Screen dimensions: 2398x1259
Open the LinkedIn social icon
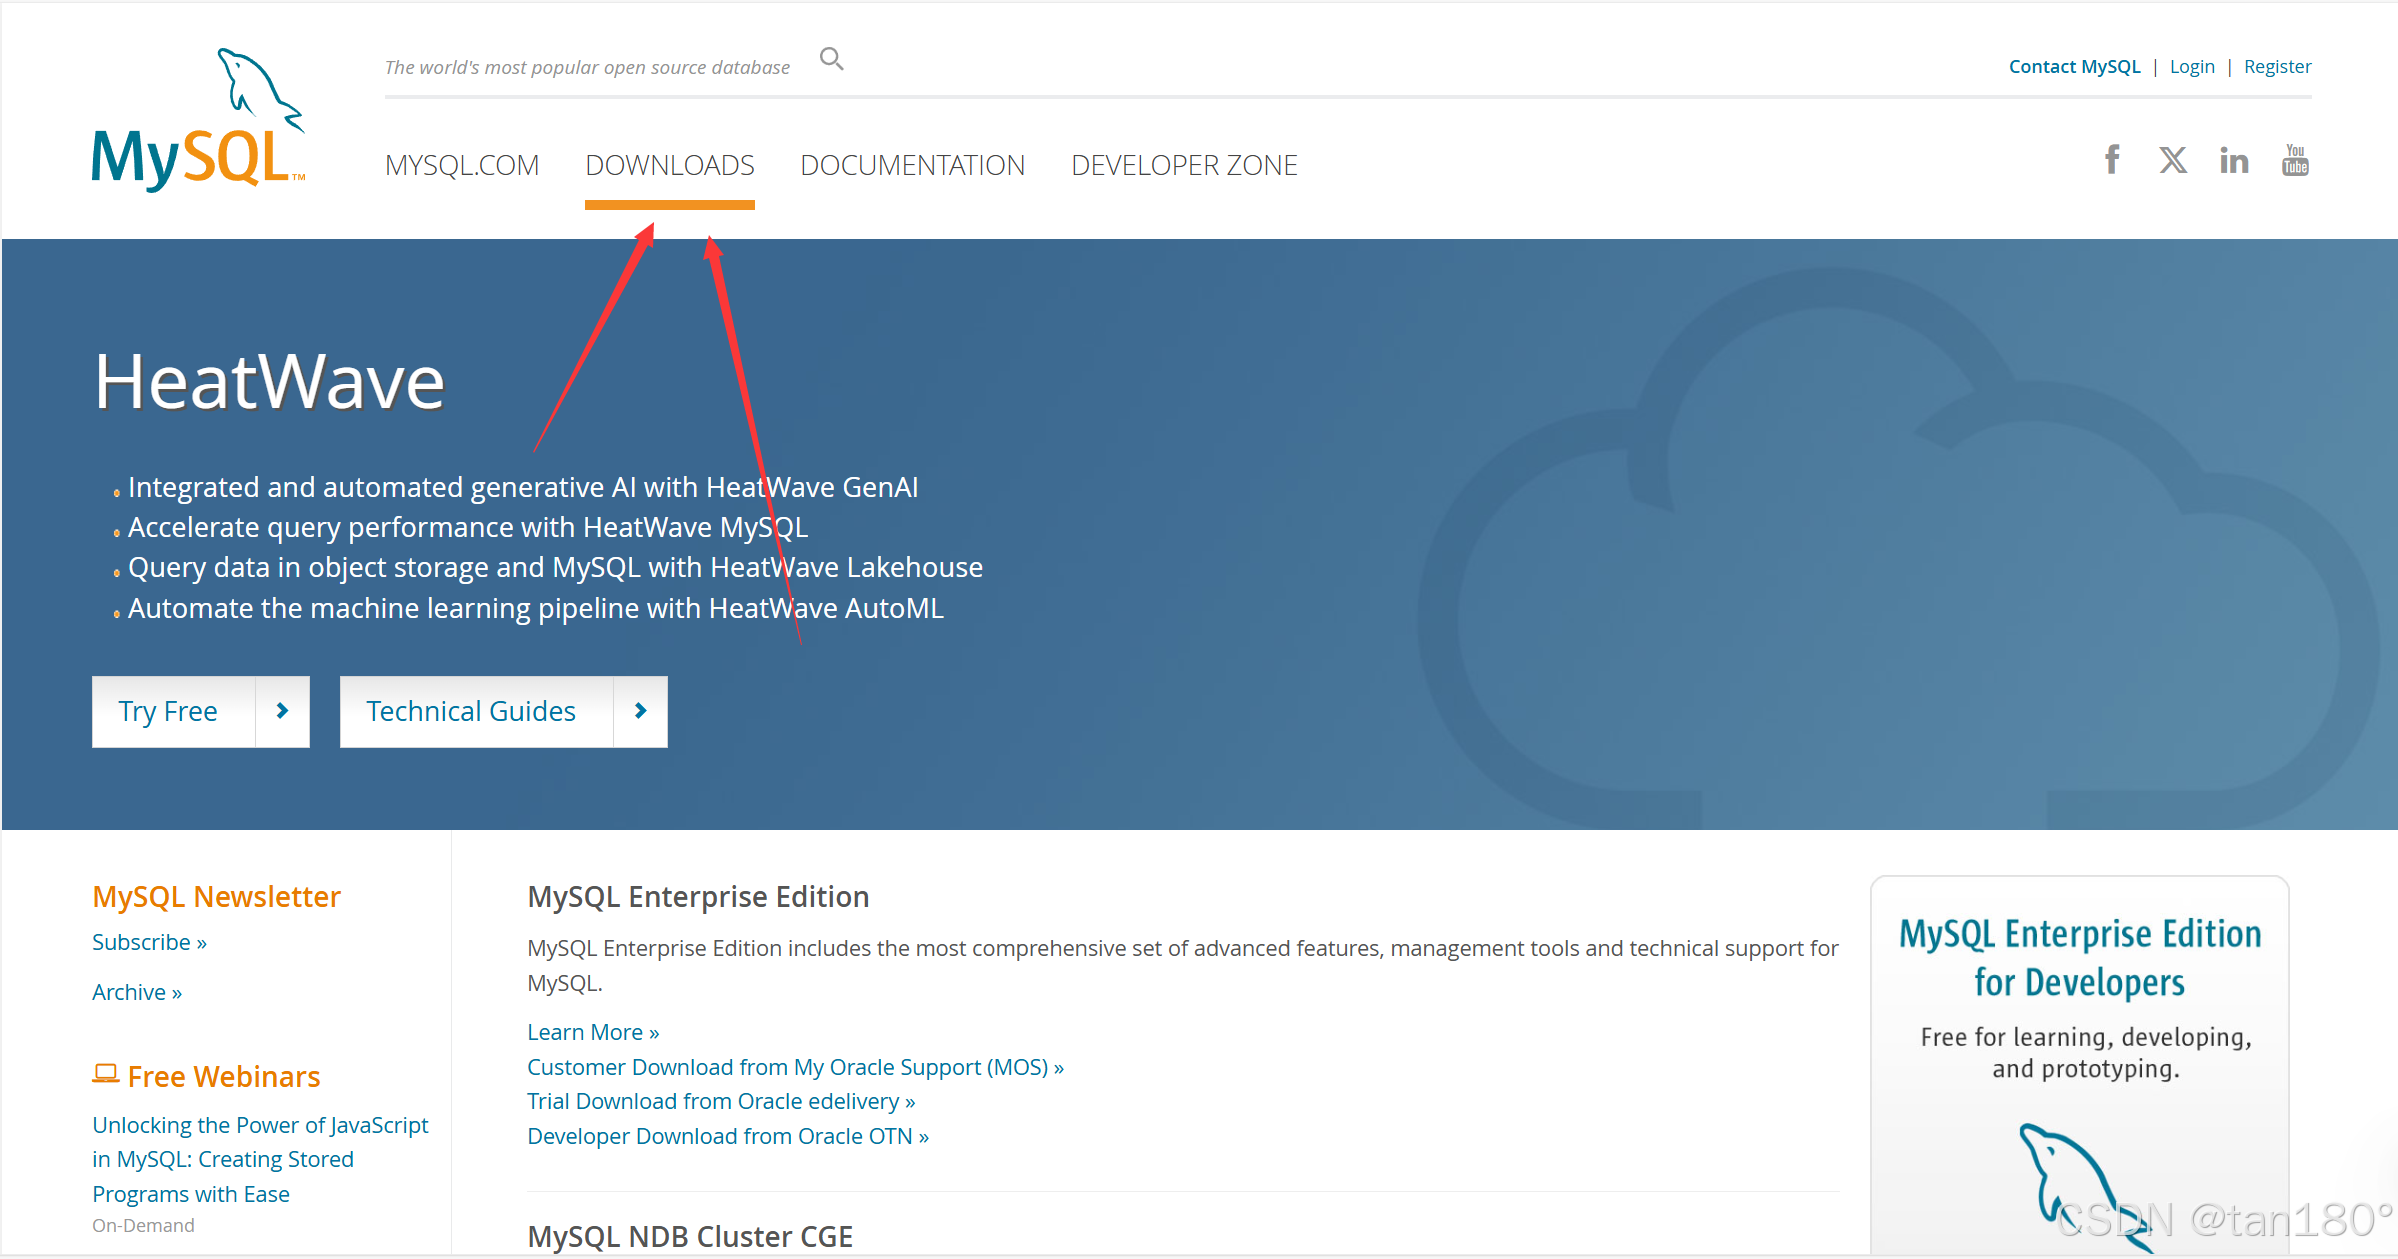click(2234, 160)
